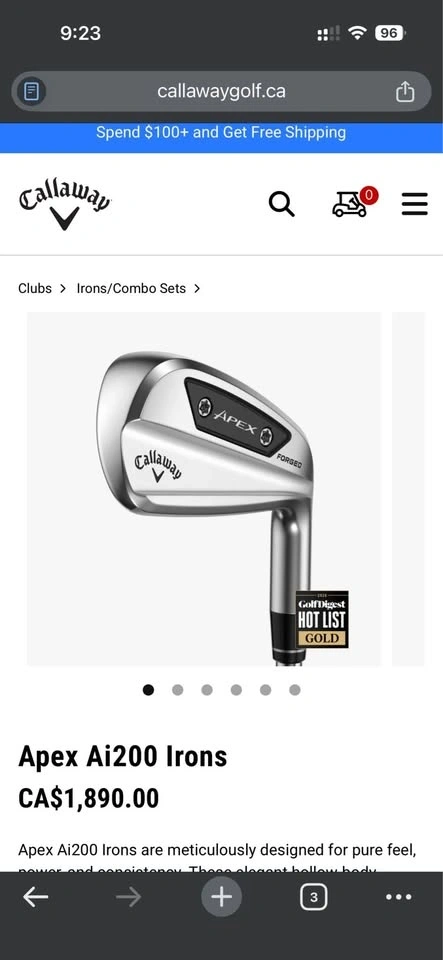Open the hamburger navigation menu
The image size is (443, 960).
[x=414, y=204]
